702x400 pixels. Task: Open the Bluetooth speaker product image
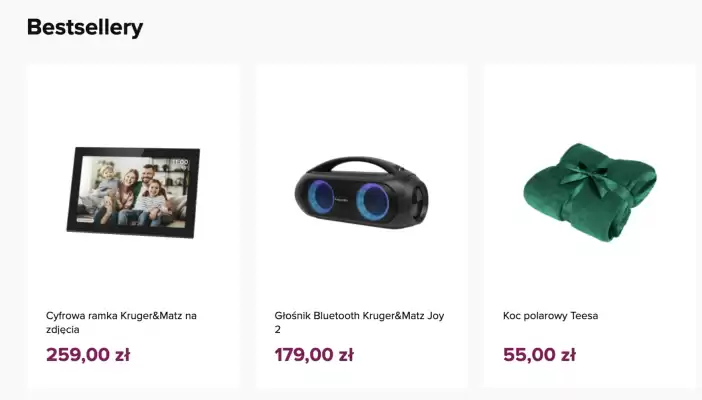point(361,192)
